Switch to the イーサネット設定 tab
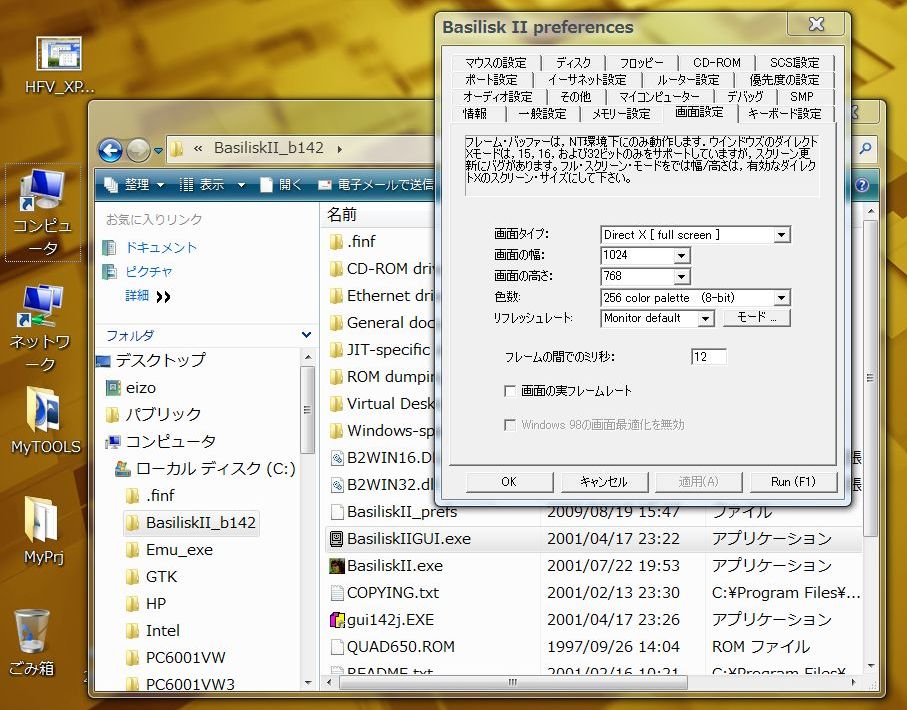 click(x=587, y=79)
